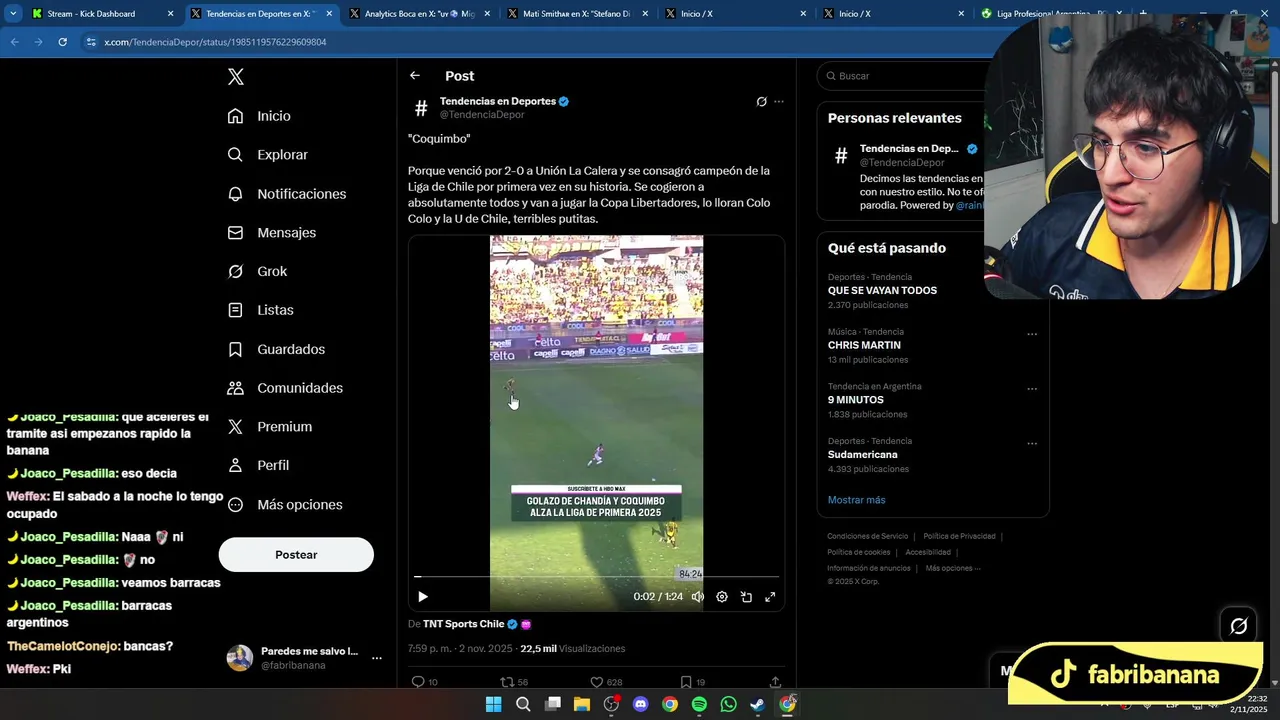
Task: Click the Postear button
Action: [296, 555]
